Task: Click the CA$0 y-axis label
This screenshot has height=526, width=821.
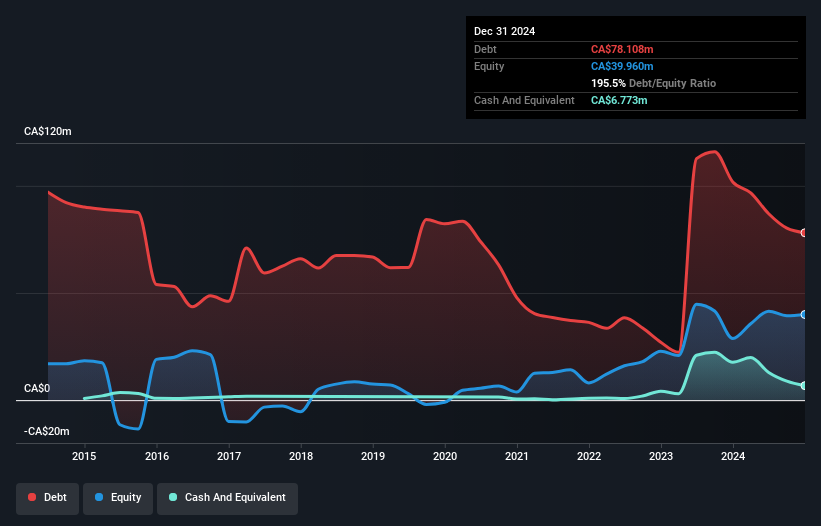Action: (x=37, y=388)
